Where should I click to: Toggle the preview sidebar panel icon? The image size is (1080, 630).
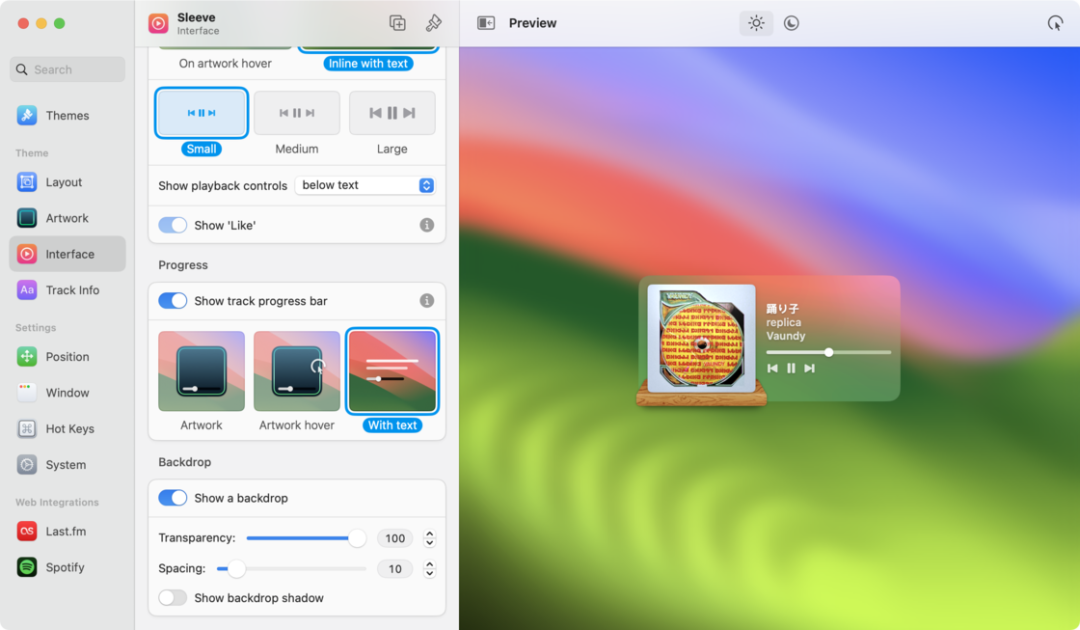coord(486,23)
